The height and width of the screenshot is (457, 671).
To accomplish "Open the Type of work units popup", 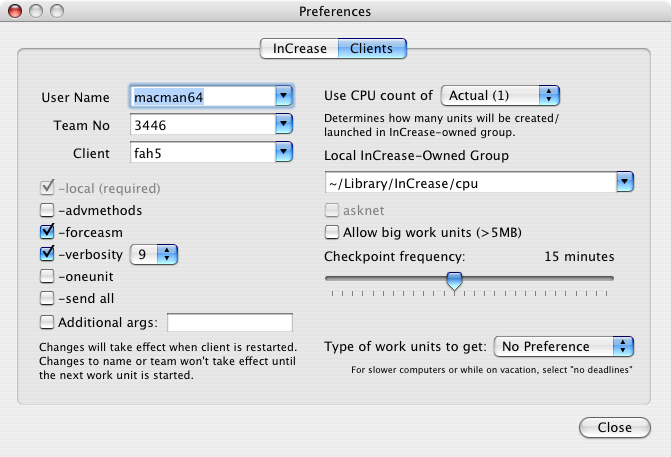I will pyautogui.click(x=564, y=346).
